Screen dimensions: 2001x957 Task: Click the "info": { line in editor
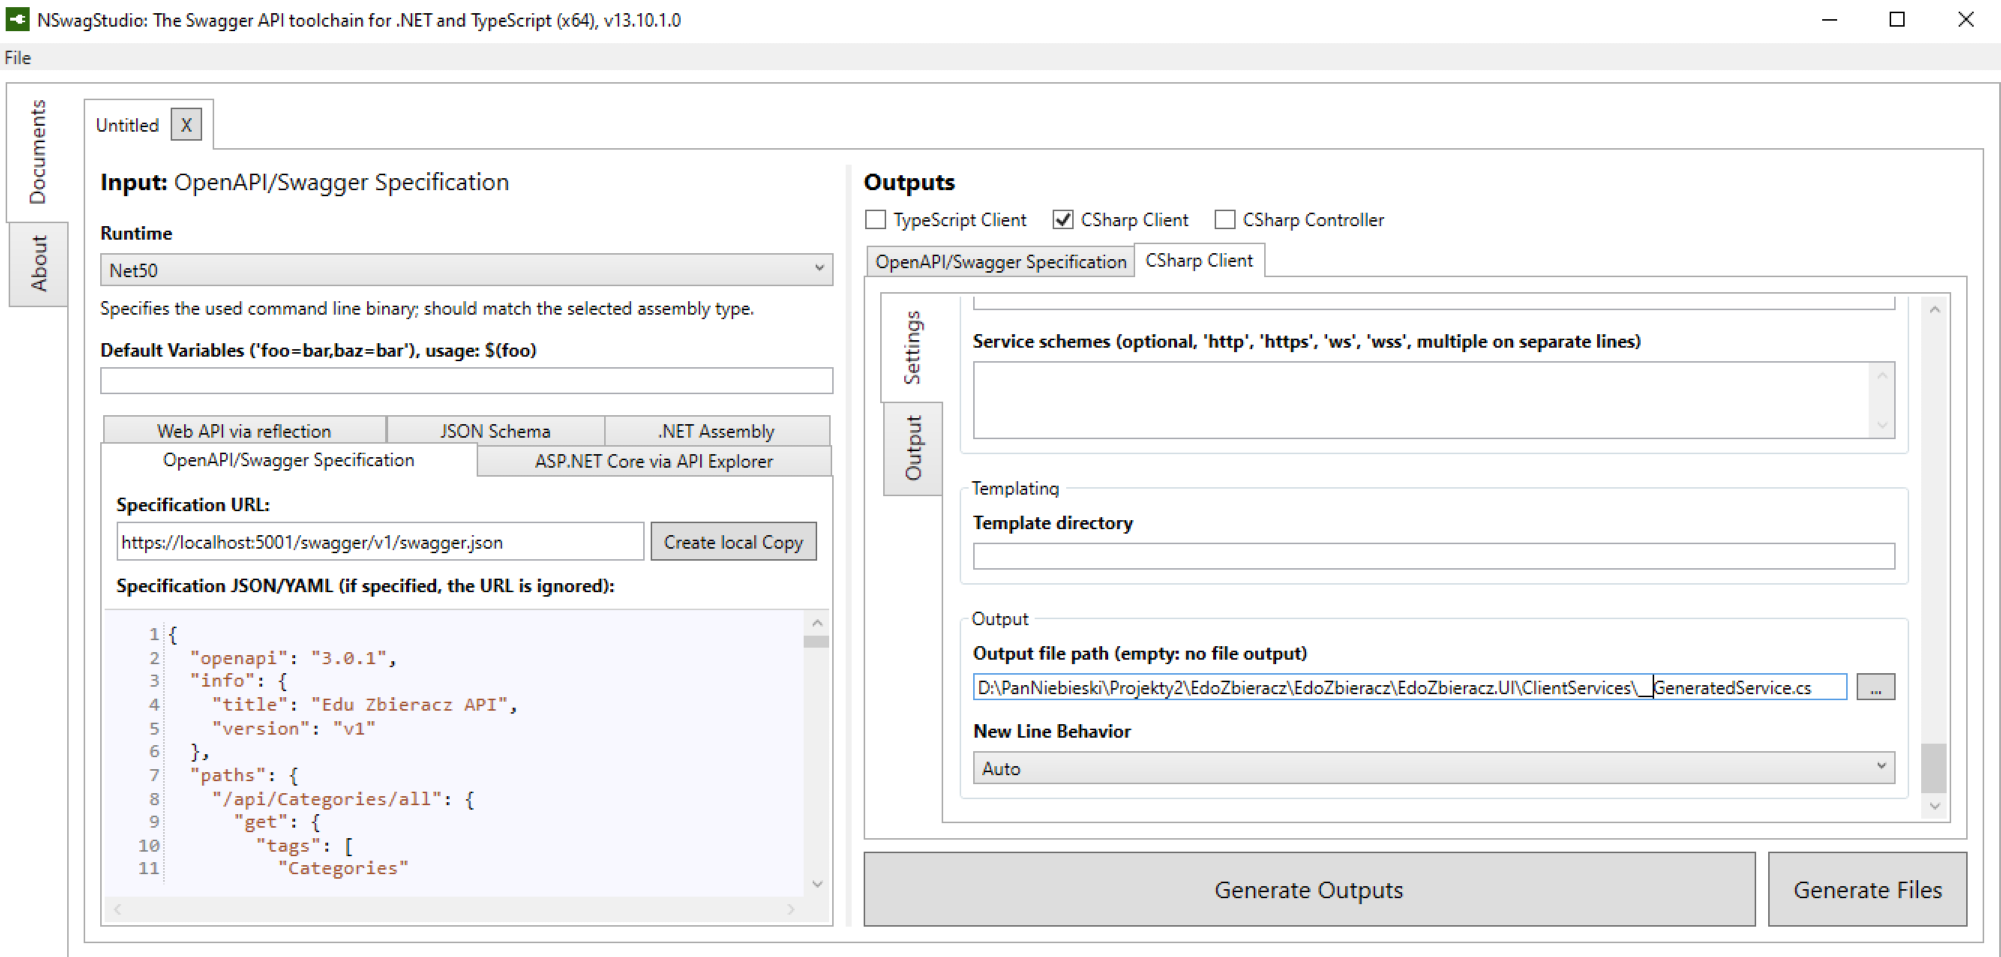[239, 681]
